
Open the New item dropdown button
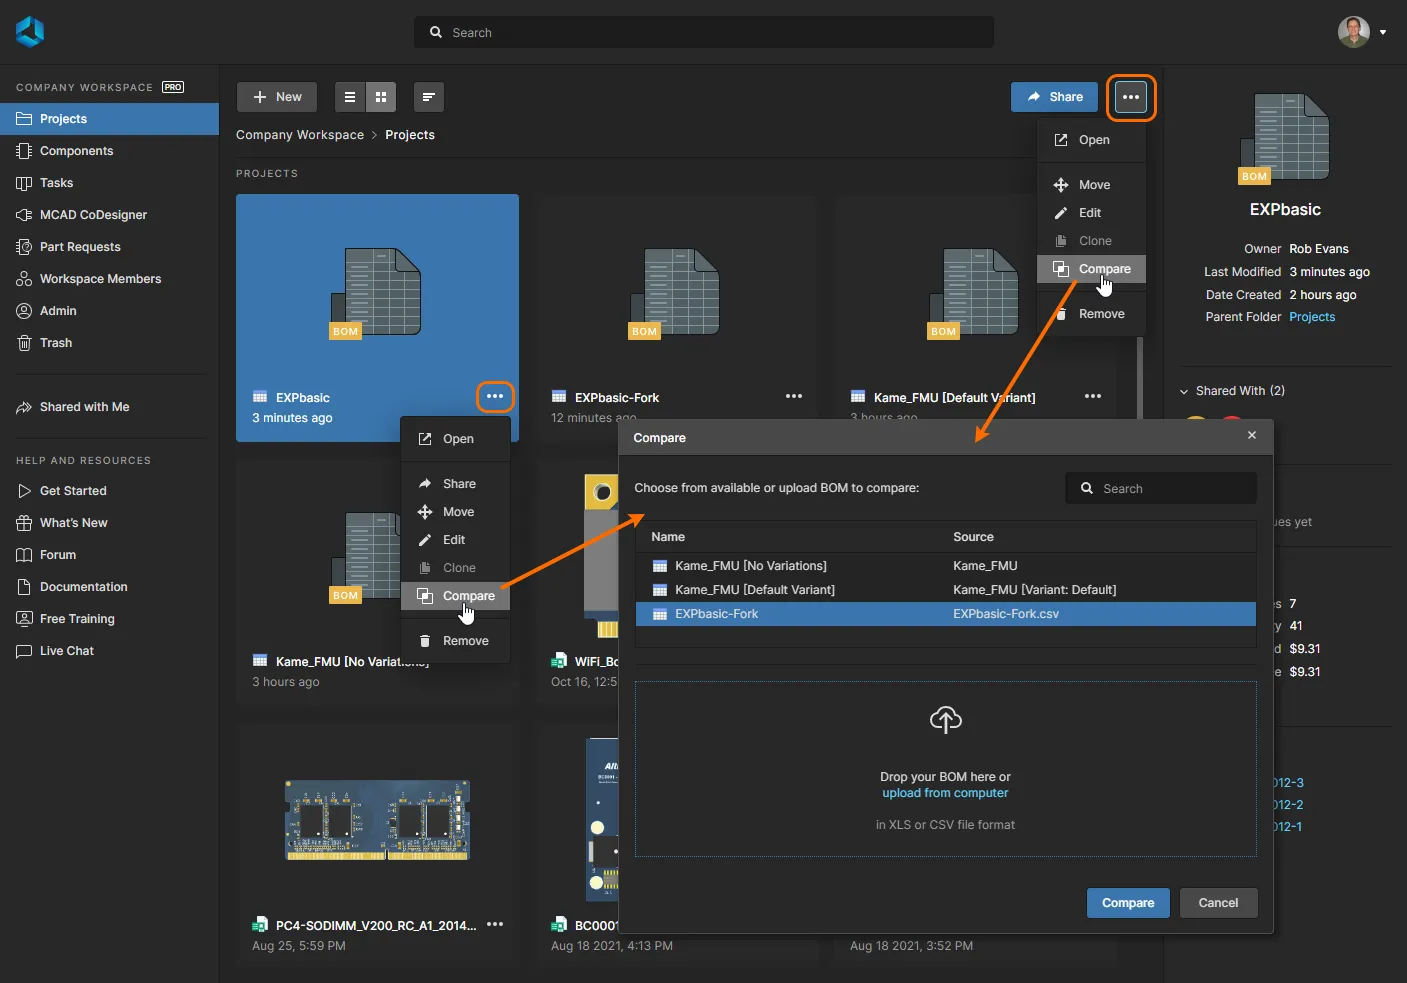[x=277, y=97]
